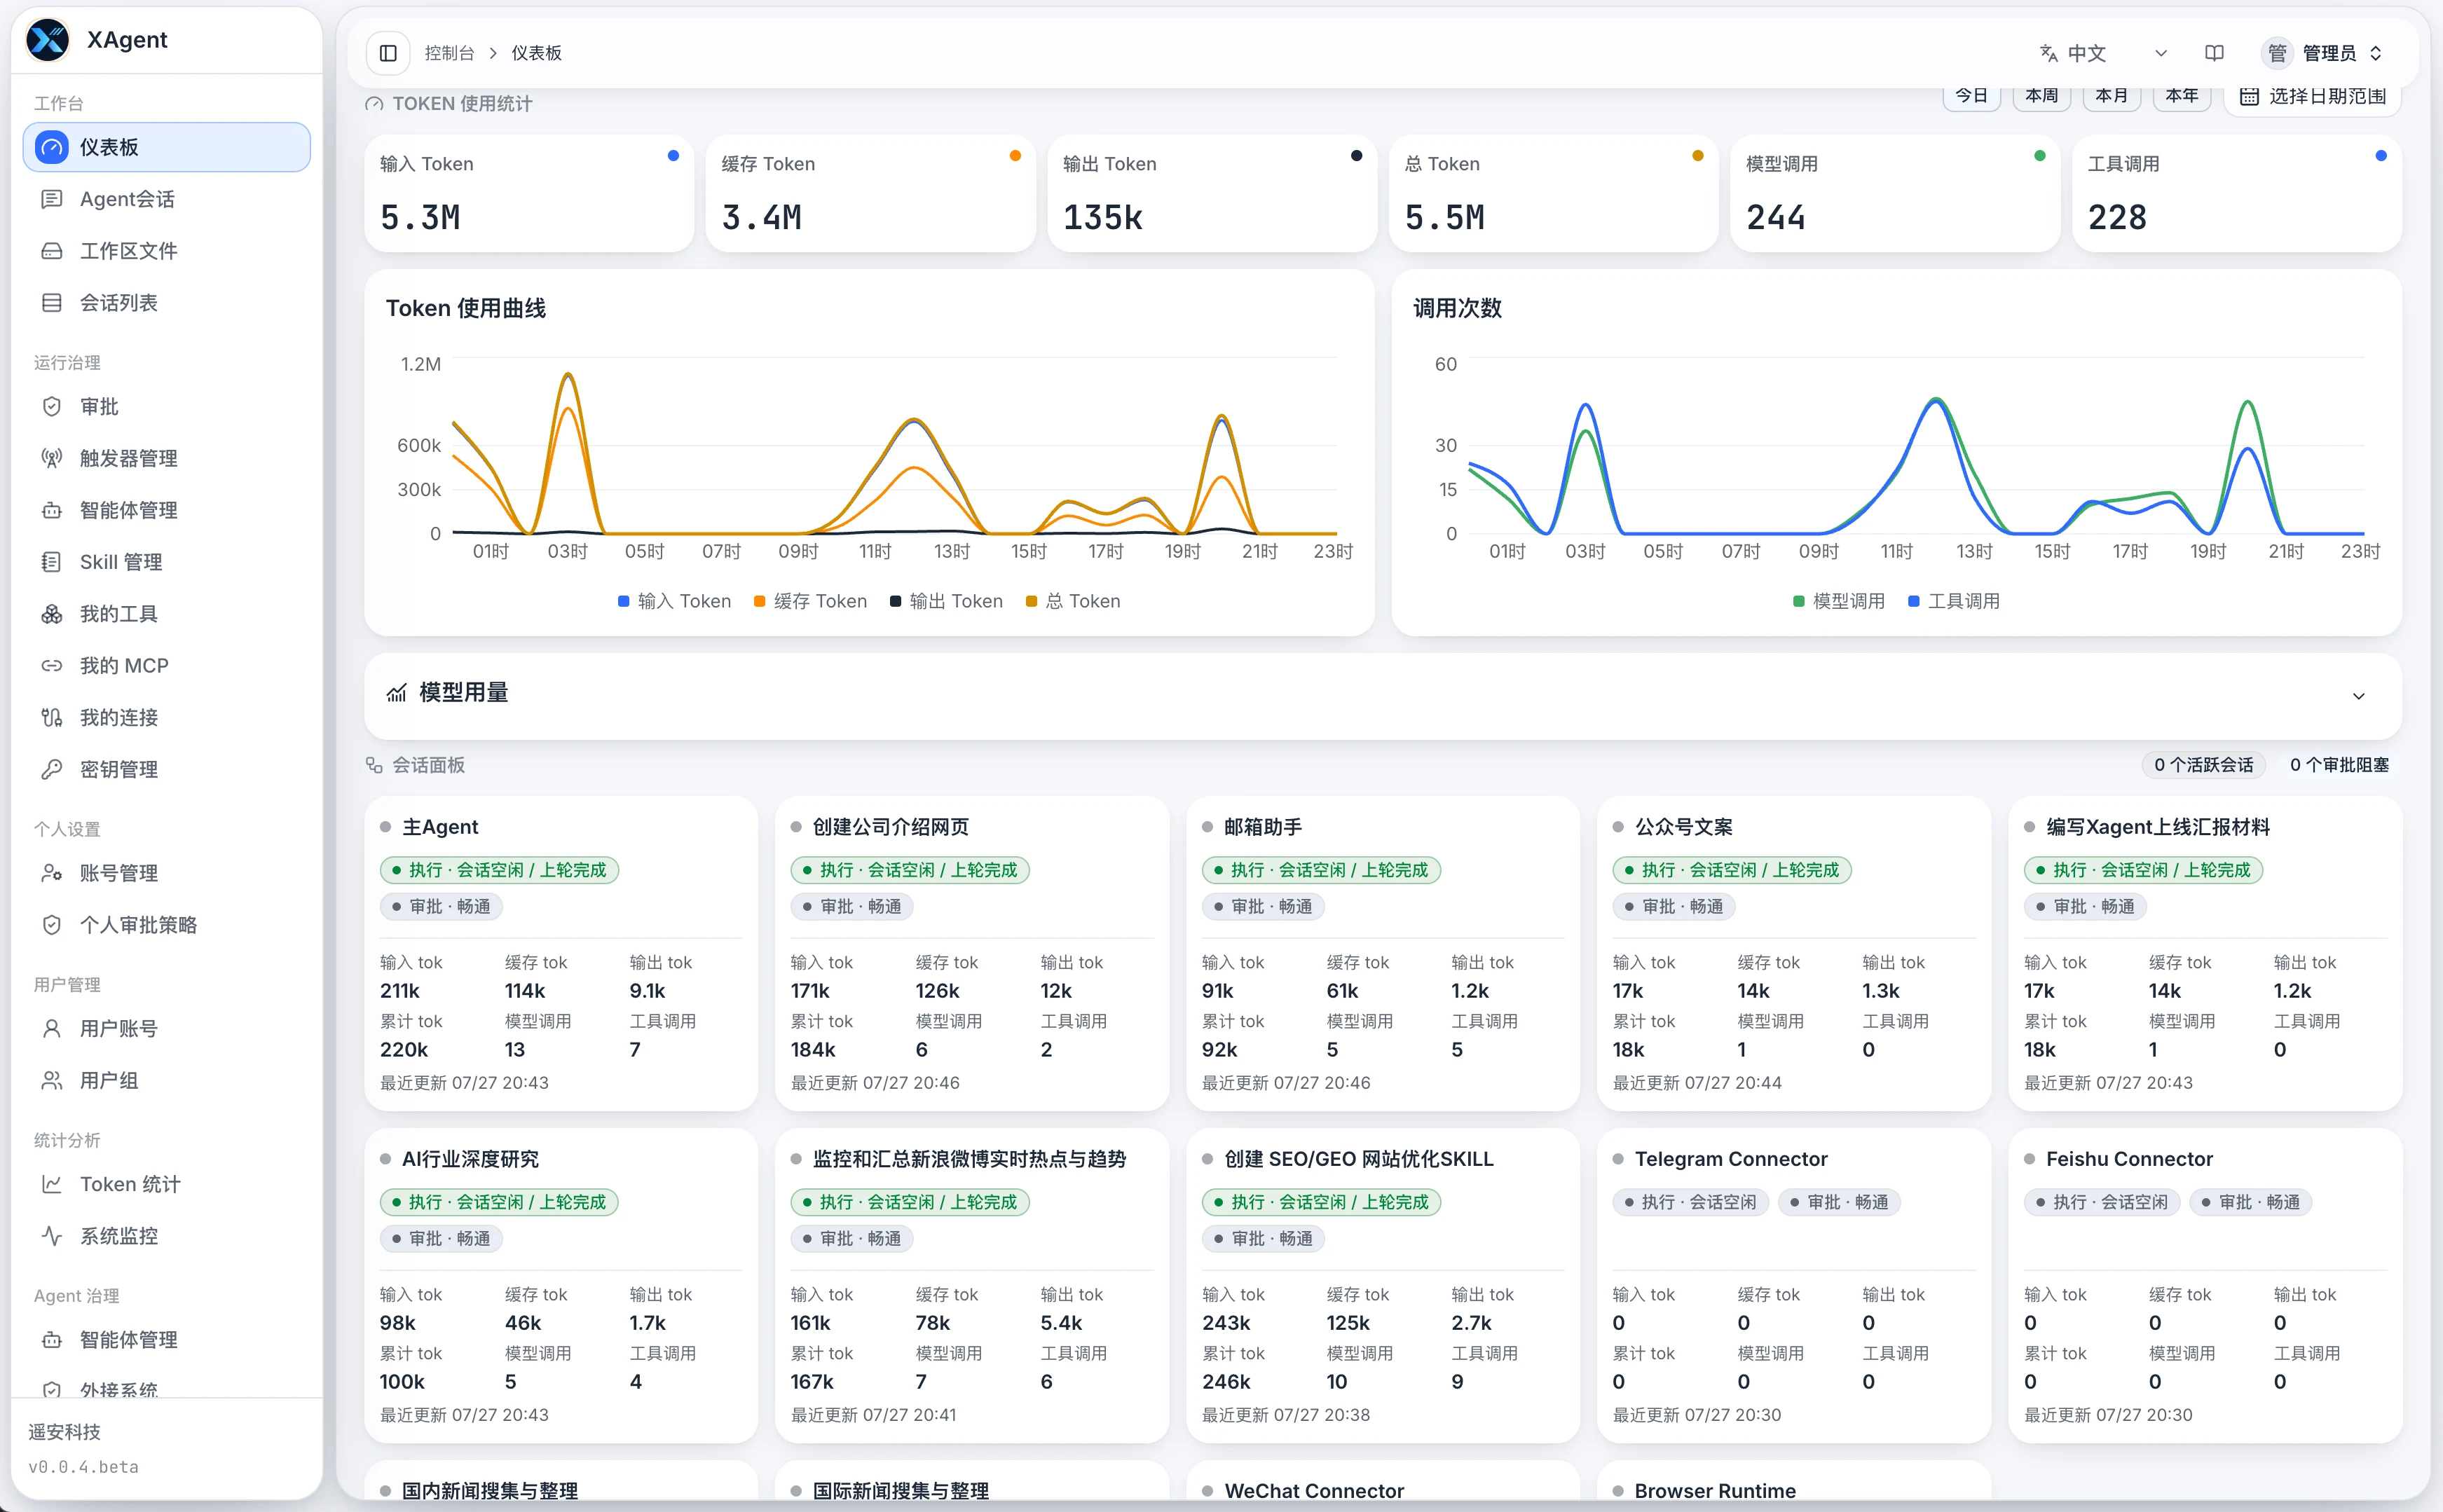Click the Skill 管理 notebook icon
This screenshot has height=1512, width=2443.
click(52, 562)
